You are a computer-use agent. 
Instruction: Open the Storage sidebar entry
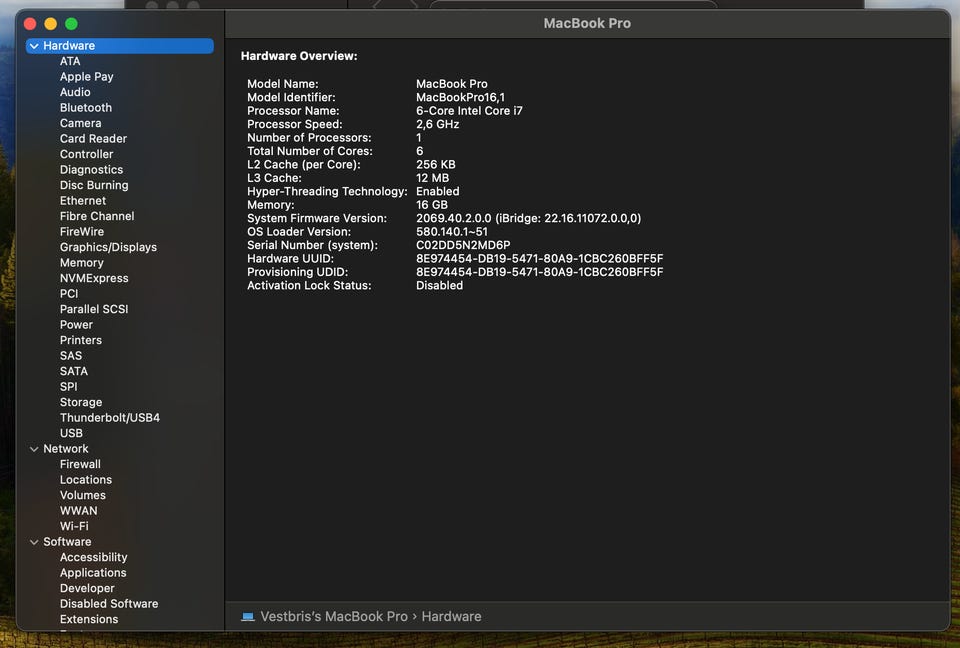pos(81,403)
